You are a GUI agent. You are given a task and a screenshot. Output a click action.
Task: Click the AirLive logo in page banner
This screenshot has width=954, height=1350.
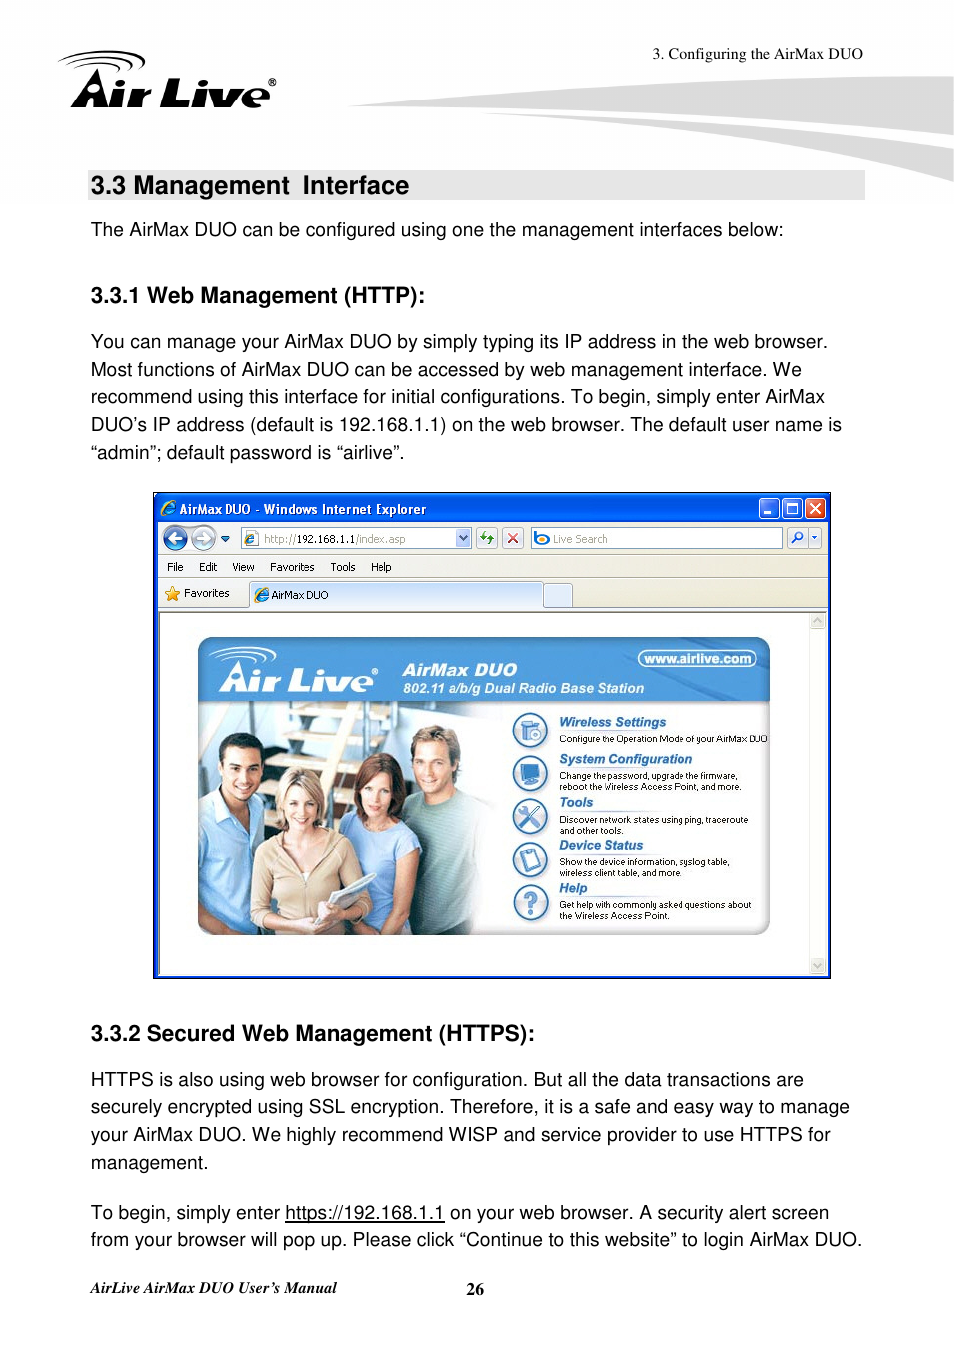coord(296,672)
